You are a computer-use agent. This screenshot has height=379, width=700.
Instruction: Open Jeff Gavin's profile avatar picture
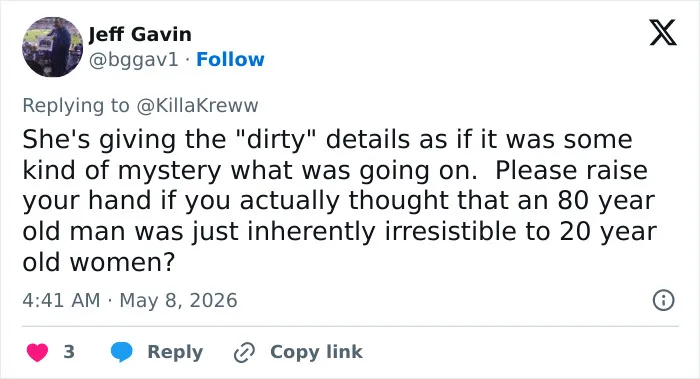[x=52, y=47]
